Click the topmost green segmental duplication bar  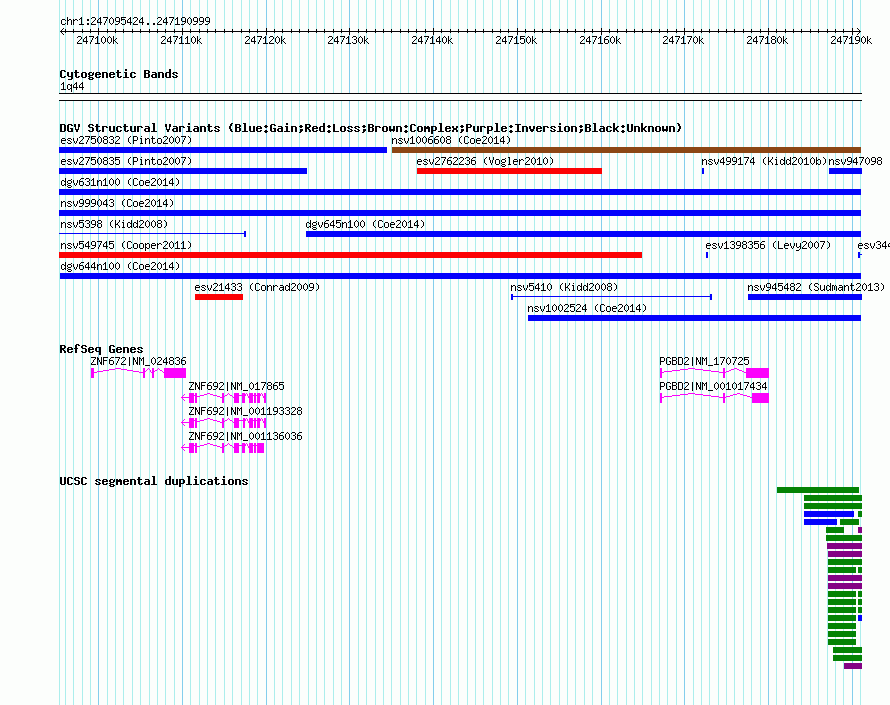pyautogui.click(x=818, y=490)
